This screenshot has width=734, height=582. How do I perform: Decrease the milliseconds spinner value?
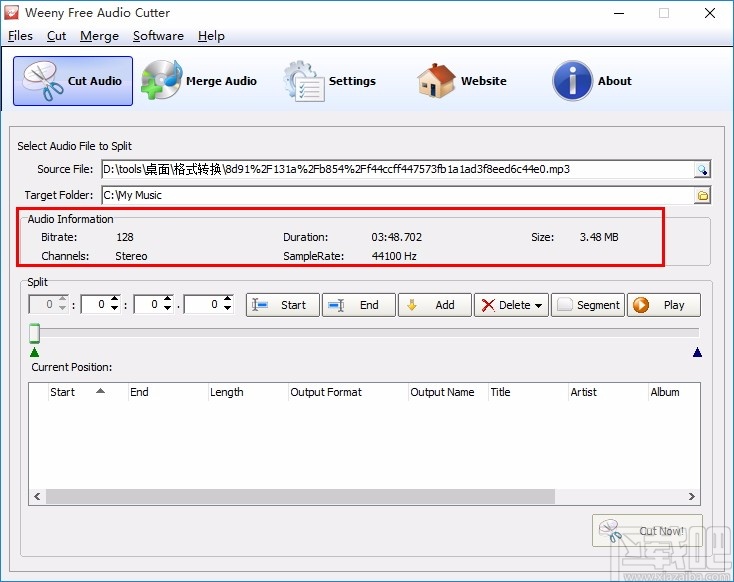click(x=228, y=309)
